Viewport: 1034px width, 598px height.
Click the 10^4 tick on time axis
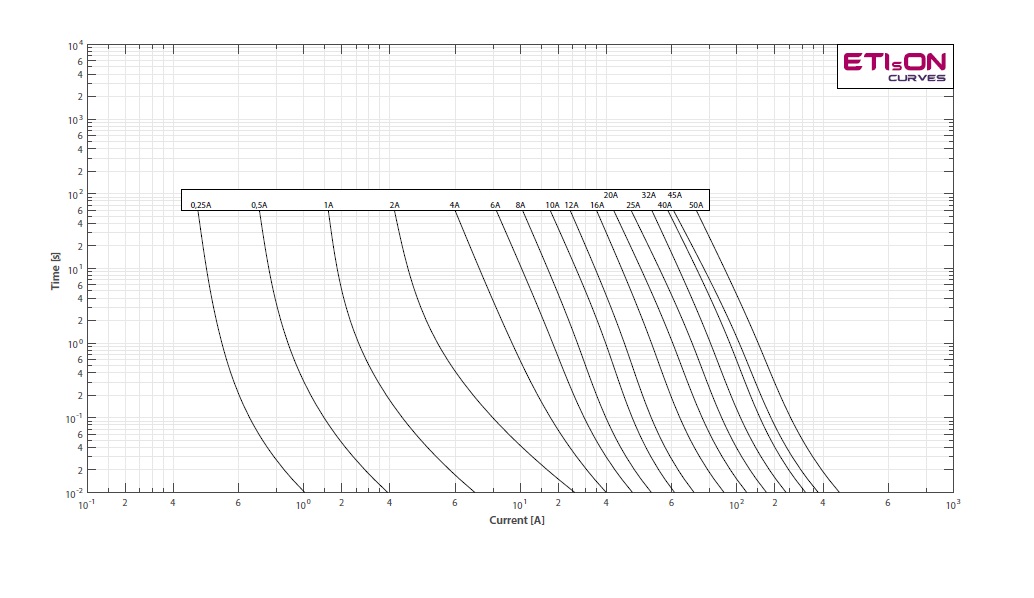coord(73,47)
